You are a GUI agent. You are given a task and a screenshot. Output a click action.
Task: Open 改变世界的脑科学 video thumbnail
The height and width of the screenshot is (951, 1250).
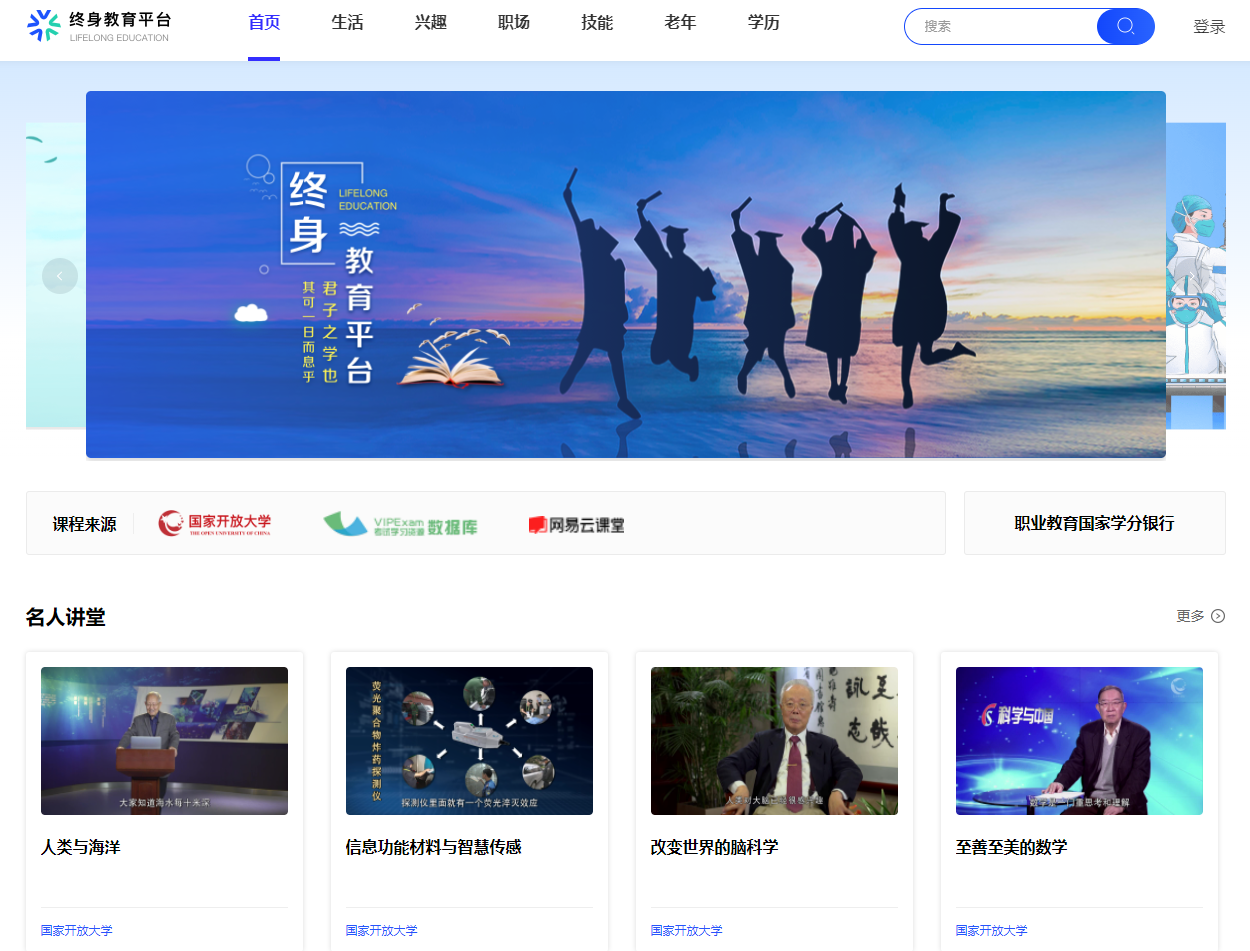(774, 741)
